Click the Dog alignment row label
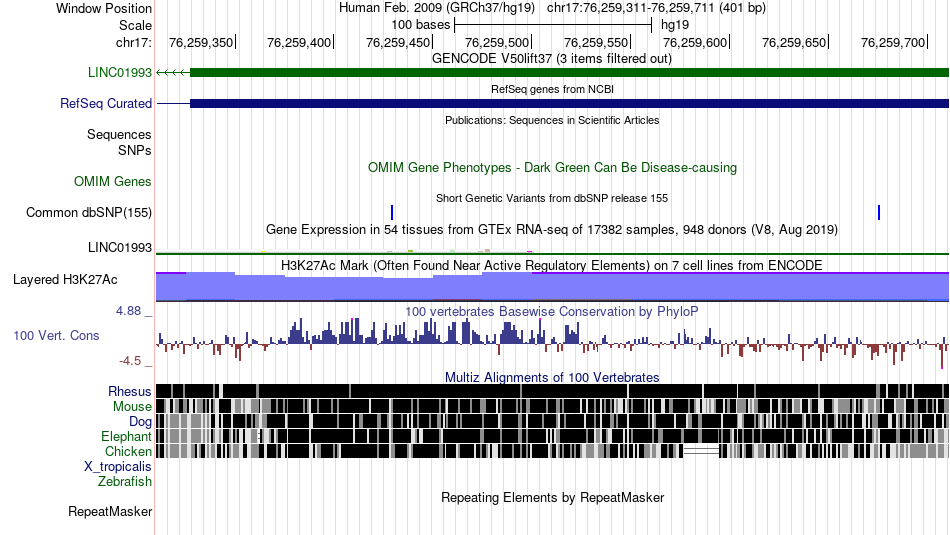Image resolution: width=950 pixels, height=535 pixels. [140, 422]
